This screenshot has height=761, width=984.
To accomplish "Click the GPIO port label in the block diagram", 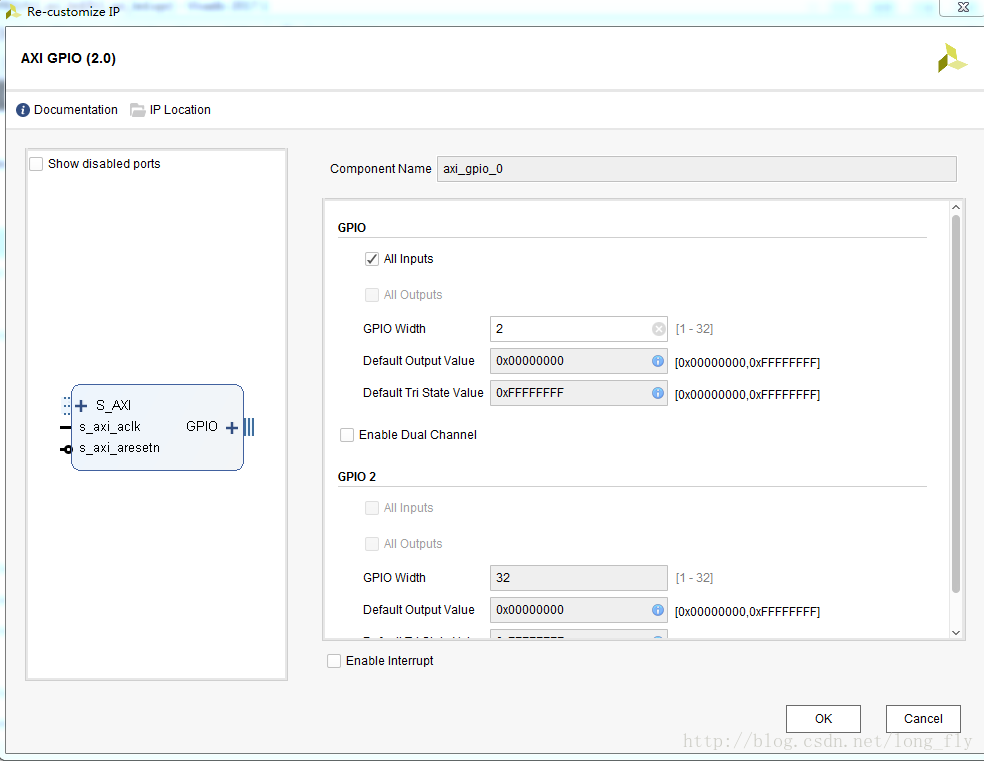I will point(201,427).
